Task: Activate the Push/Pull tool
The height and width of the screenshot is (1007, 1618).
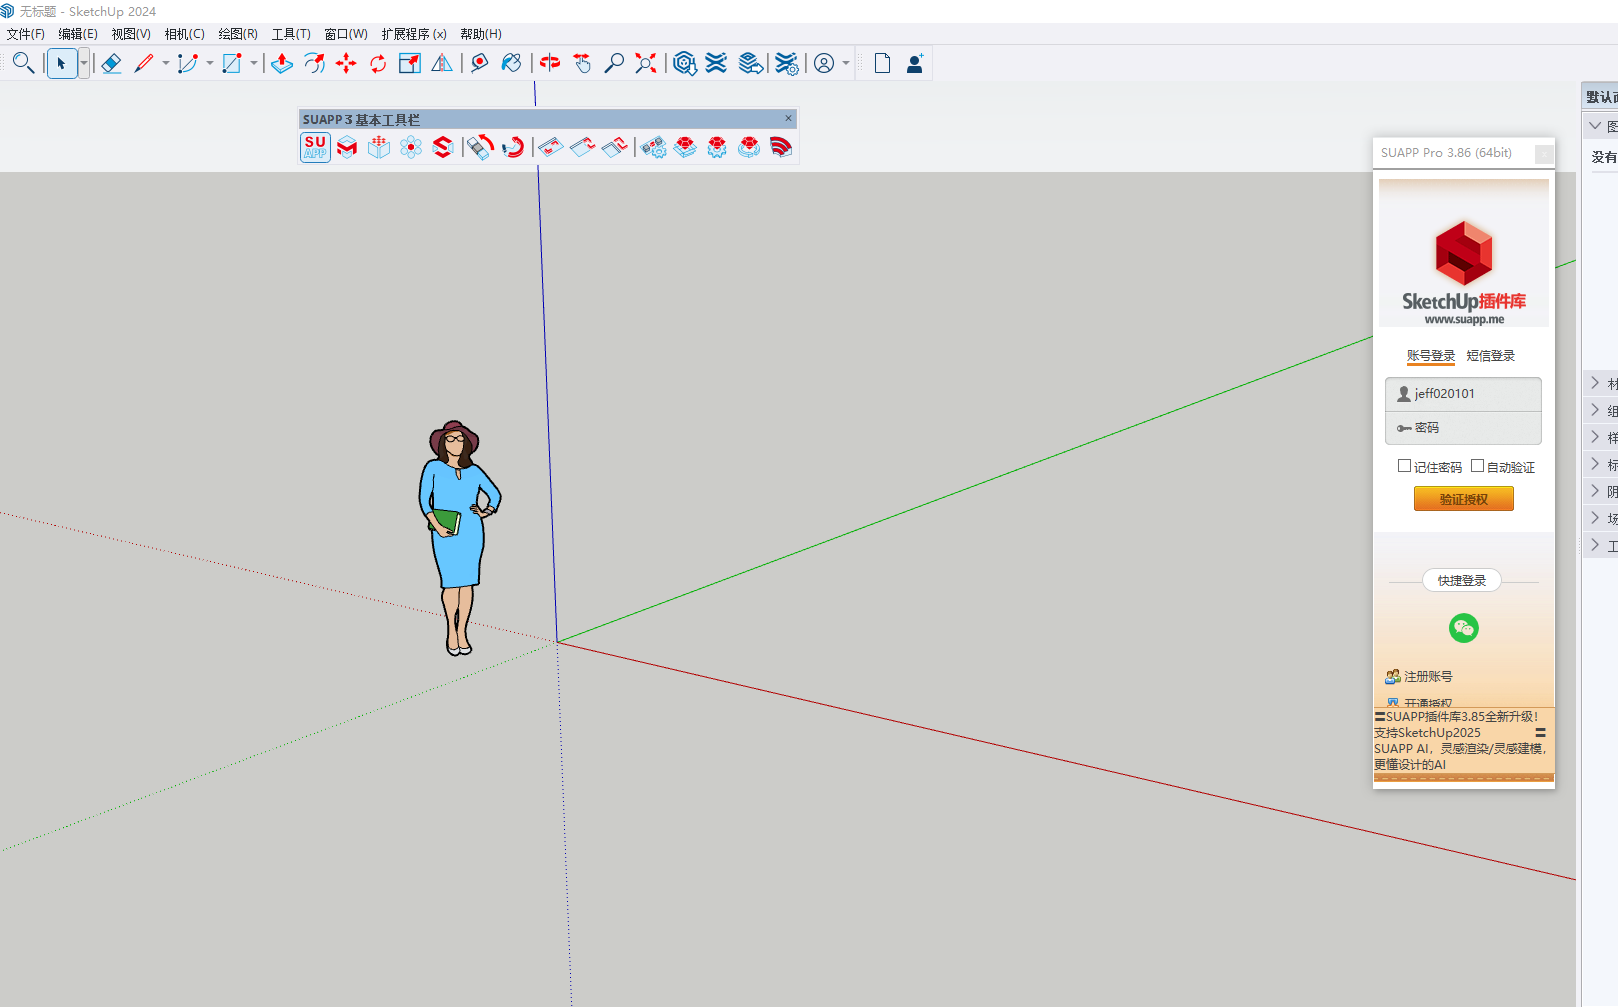Action: (282, 64)
